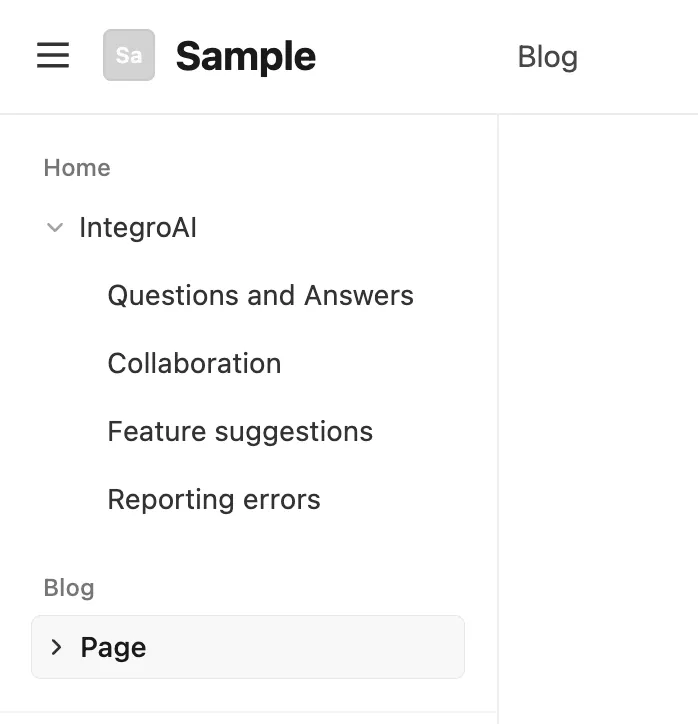The height and width of the screenshot is (724, 698).
Task: Click the hamburger menu icon
Action: 53,56
